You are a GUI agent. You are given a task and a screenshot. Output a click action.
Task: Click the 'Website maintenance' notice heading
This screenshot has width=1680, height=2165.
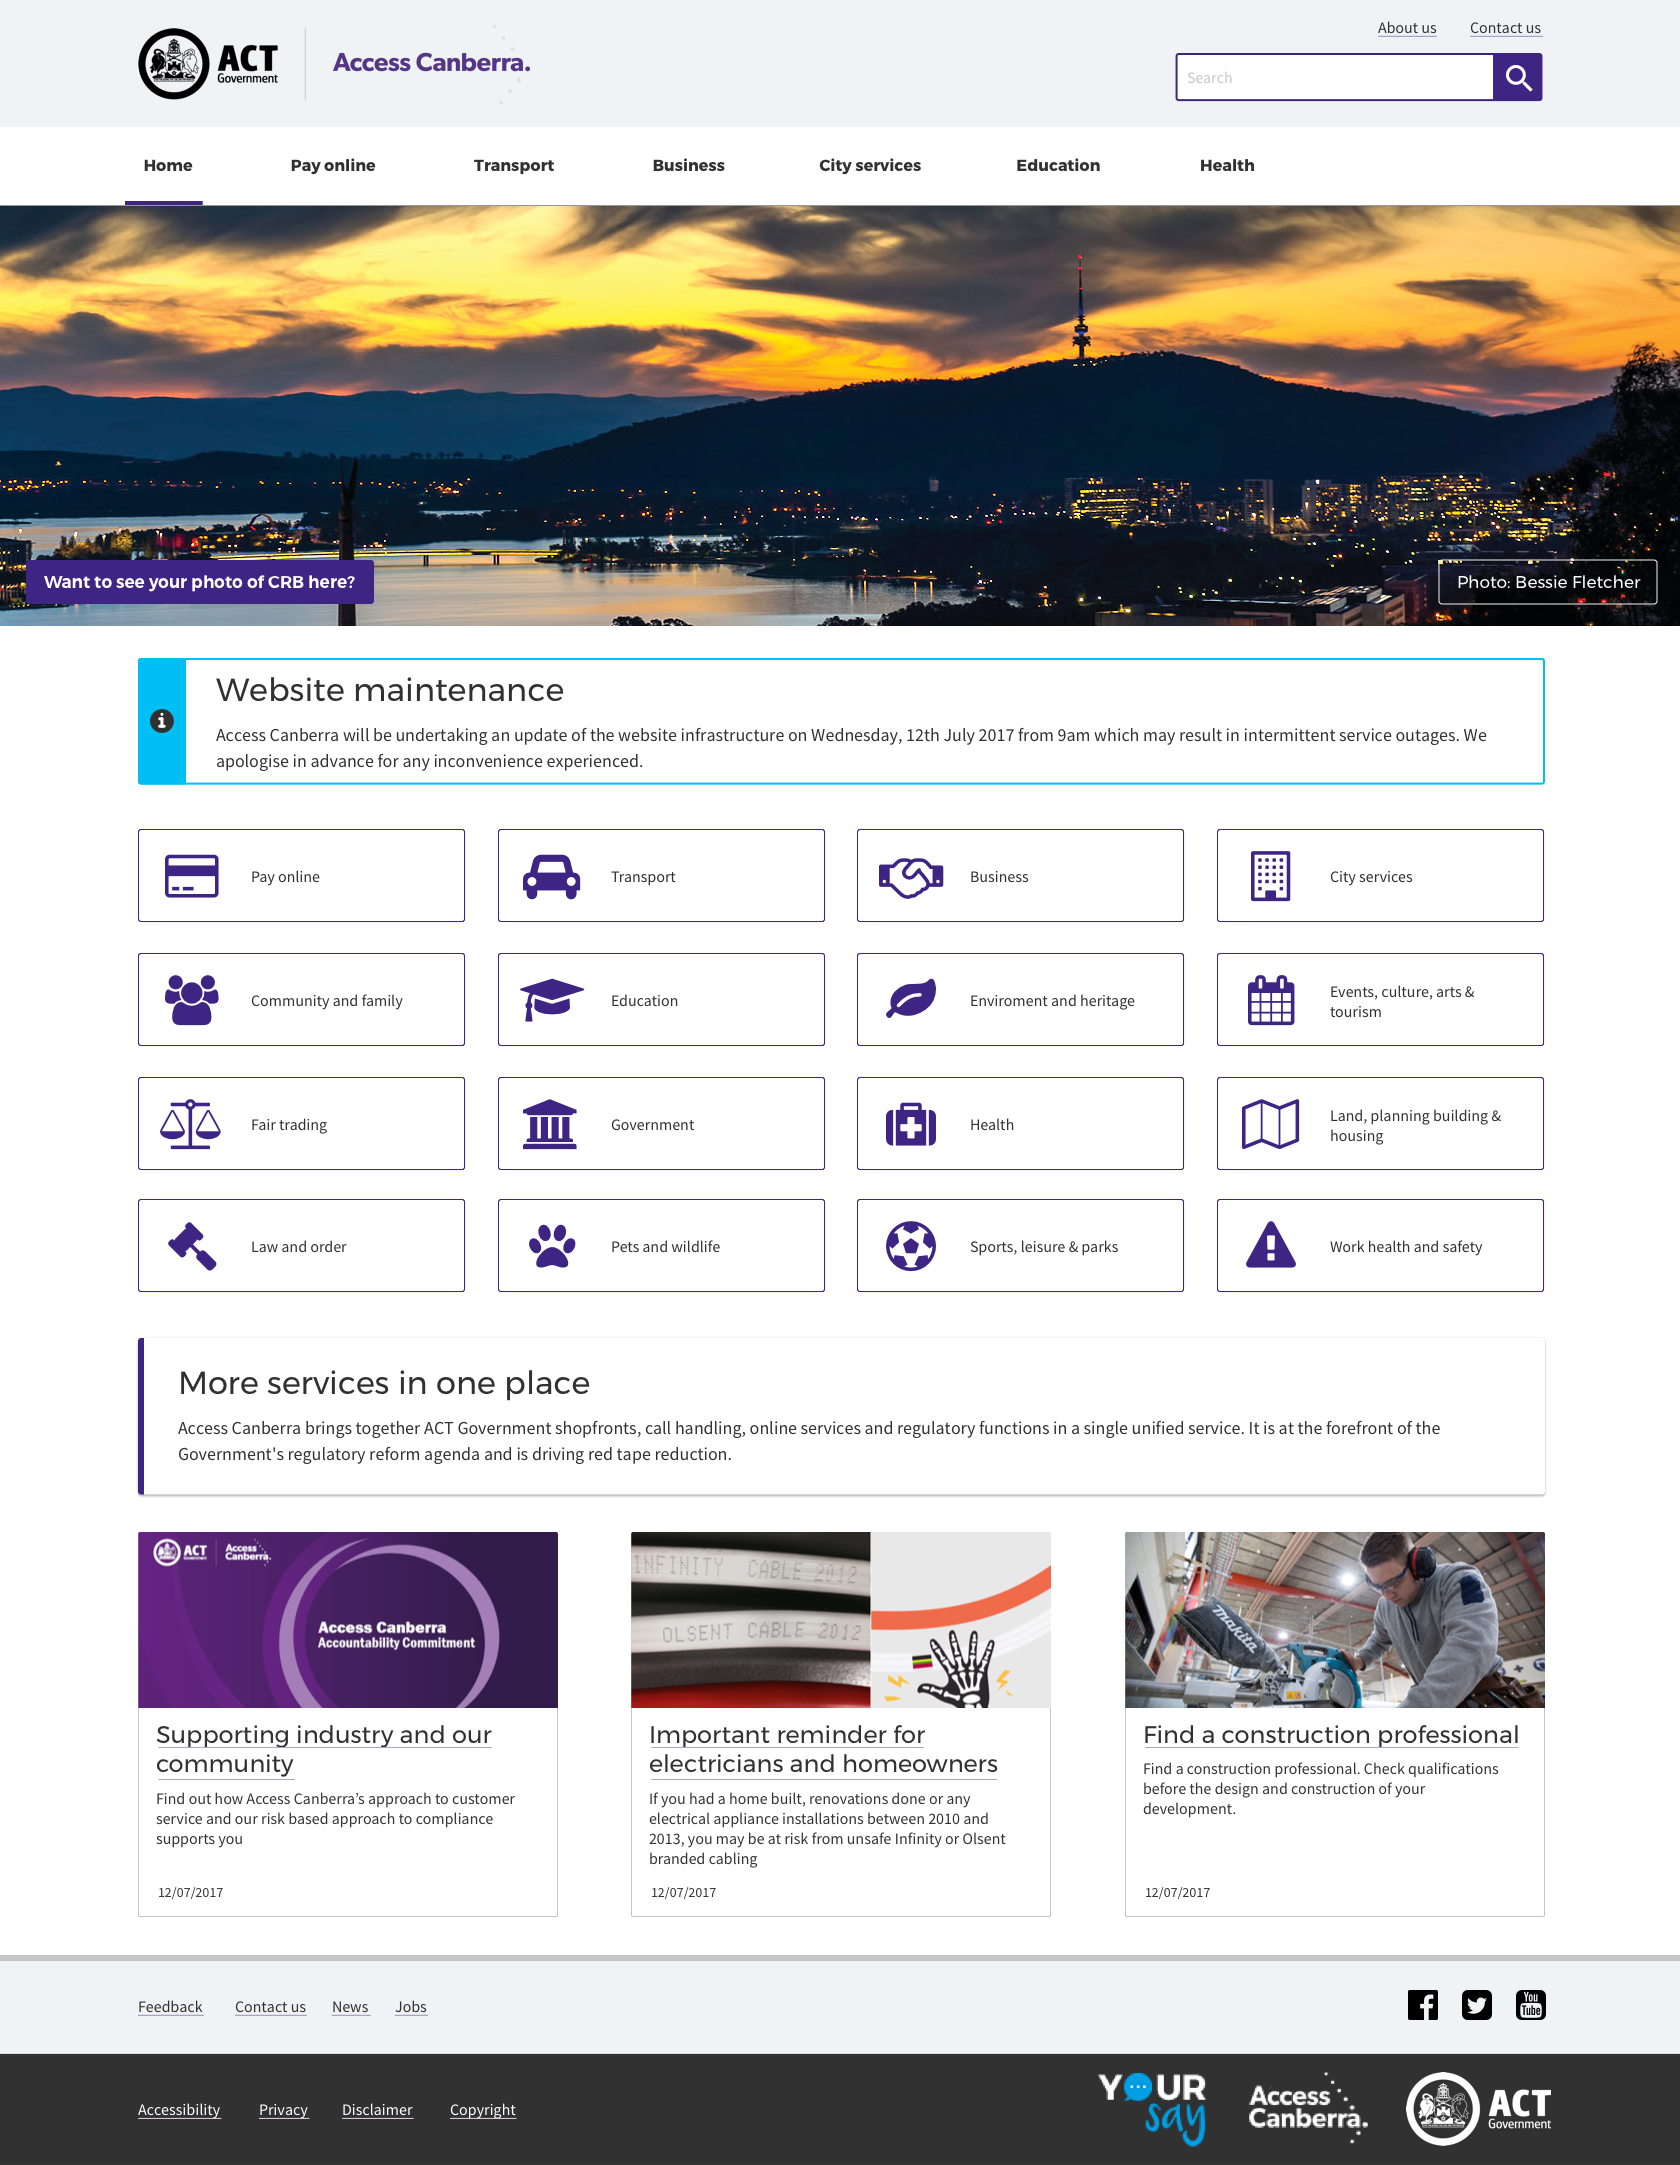point(390,690)
